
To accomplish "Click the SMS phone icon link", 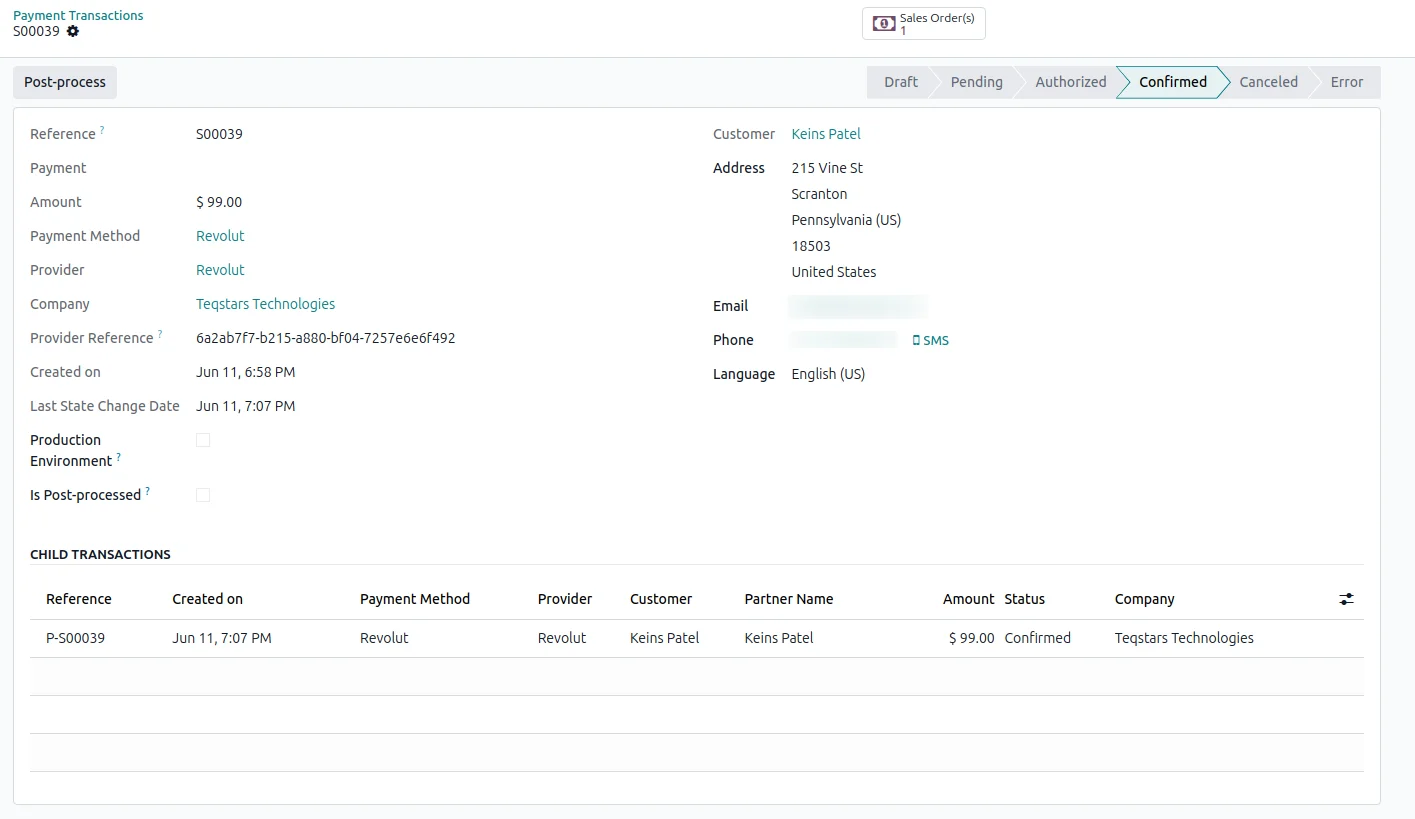I will click(x=931, y=341).
